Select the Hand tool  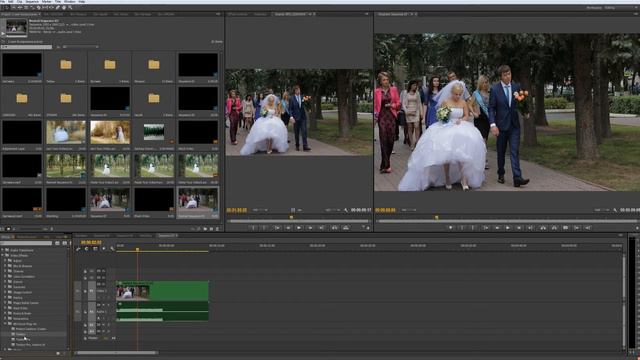(x=64, y=7)
